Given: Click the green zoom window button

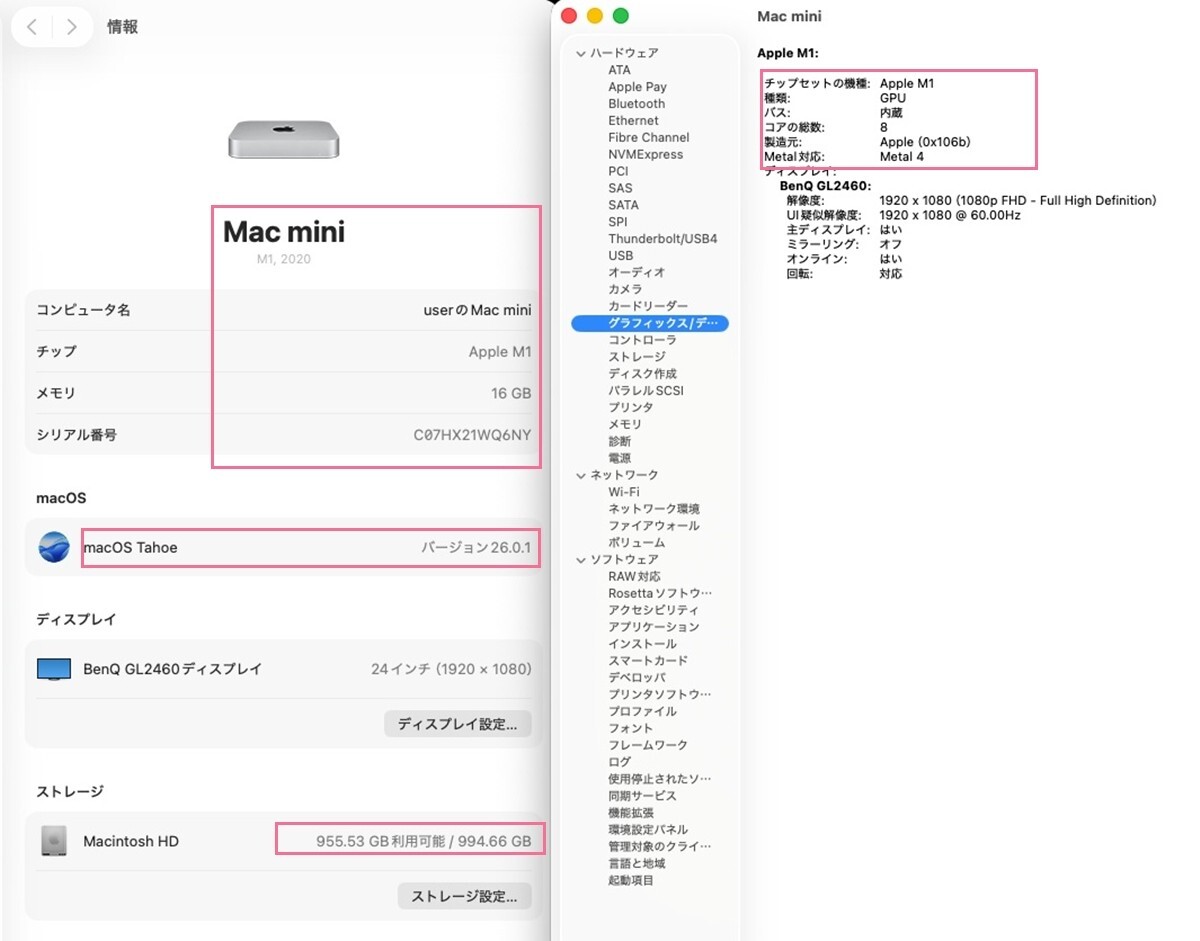Looking at the screenshot, I should 620,15.
